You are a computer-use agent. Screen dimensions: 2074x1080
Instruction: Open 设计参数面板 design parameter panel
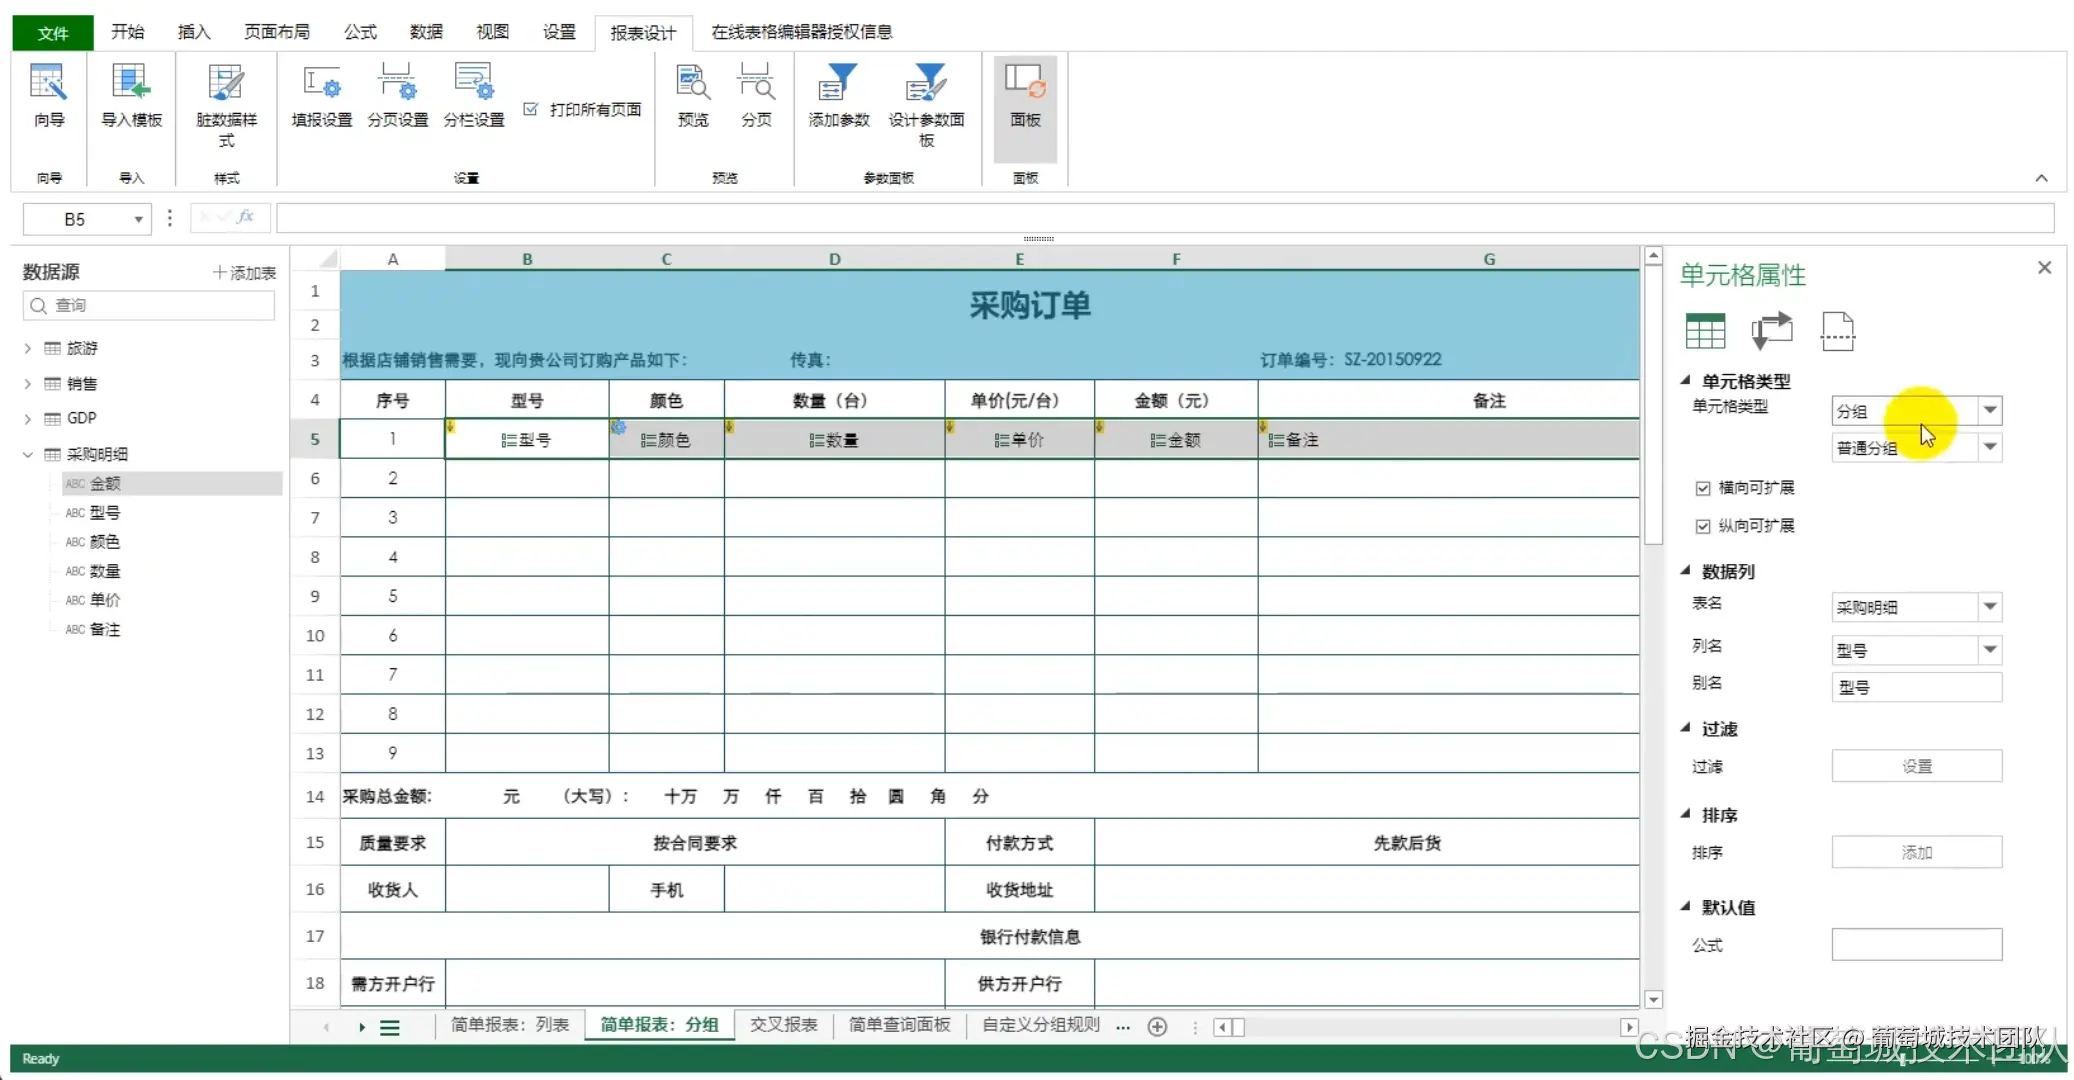coord(926,84)
